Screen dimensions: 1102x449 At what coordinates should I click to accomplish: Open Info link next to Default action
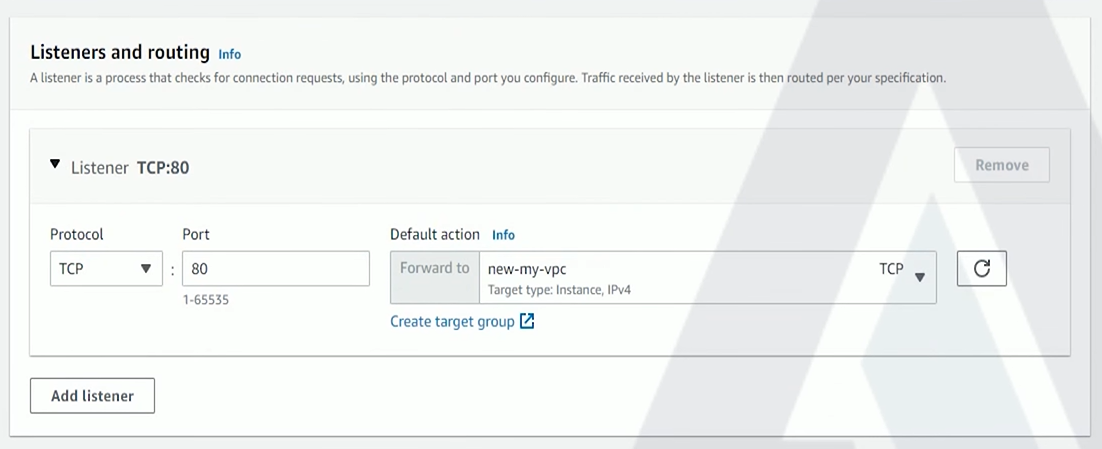pyautogui.click(x=503, y=235)
